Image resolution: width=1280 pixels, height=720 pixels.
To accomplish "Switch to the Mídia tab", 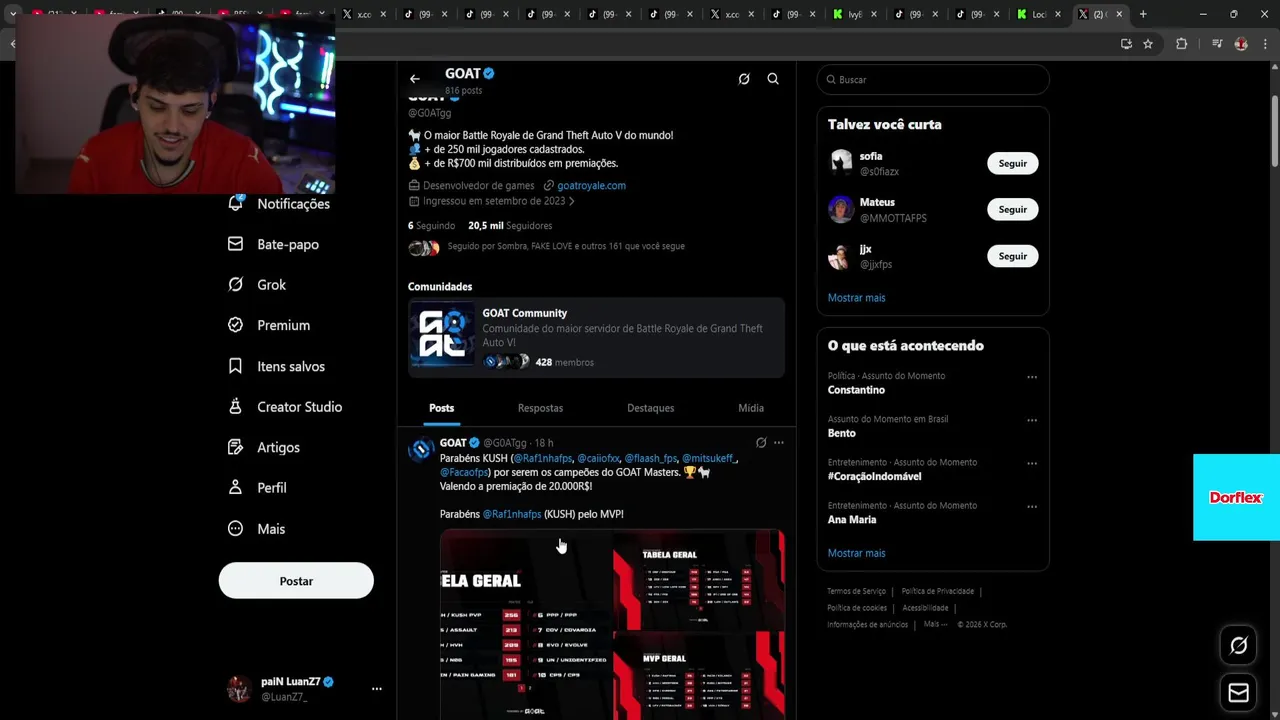I will (751, 408).
